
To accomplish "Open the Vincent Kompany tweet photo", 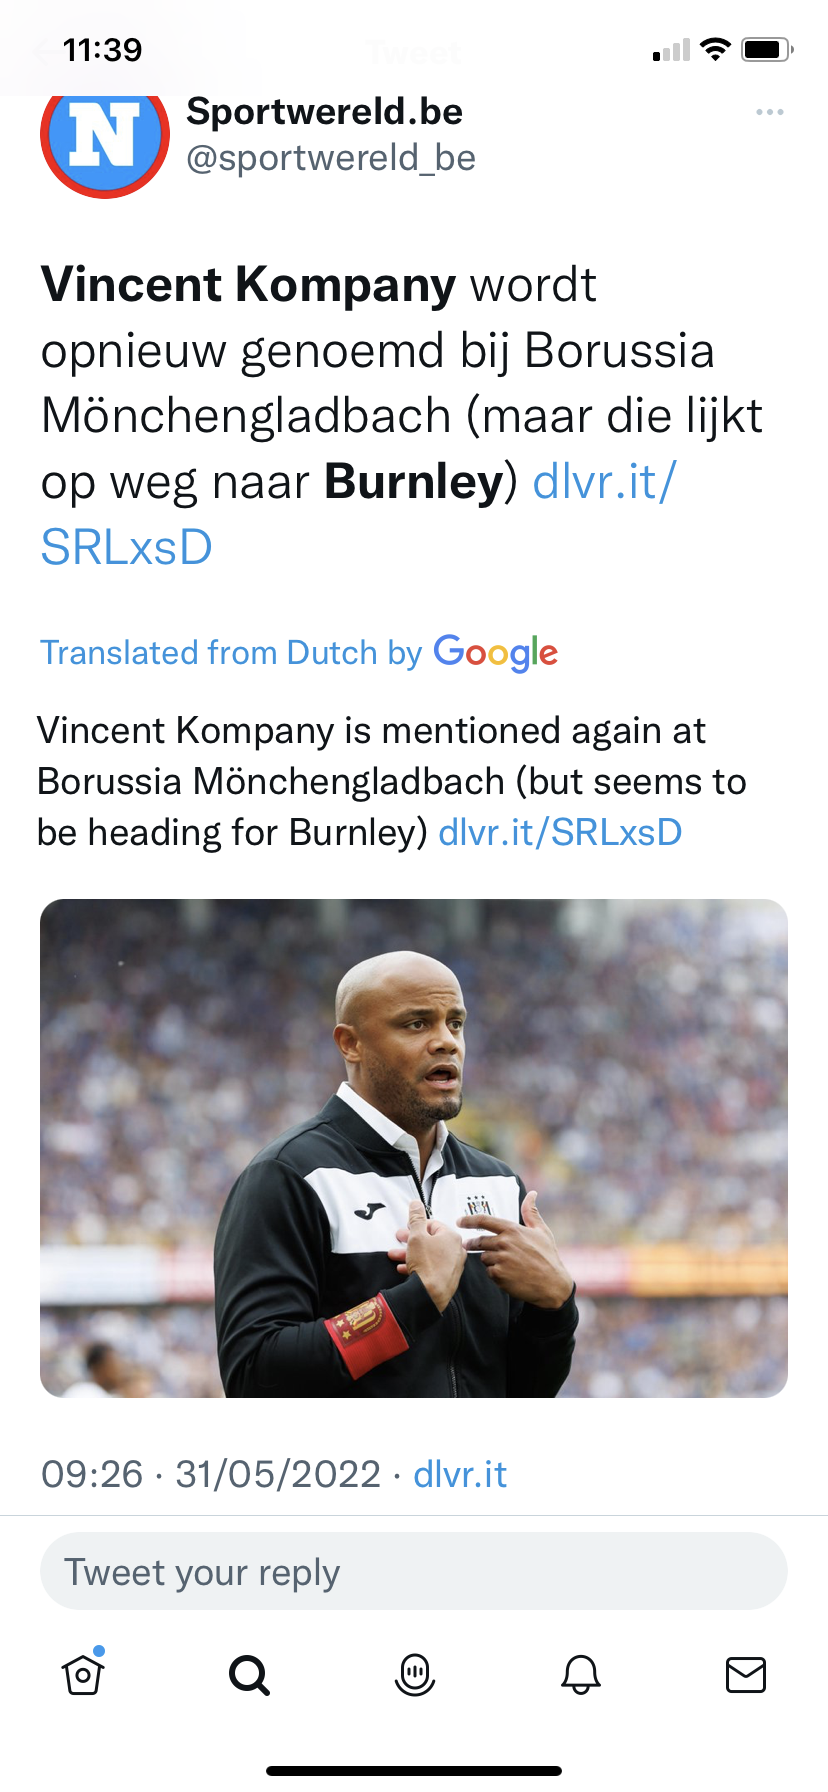I will tap(414, 1148).
